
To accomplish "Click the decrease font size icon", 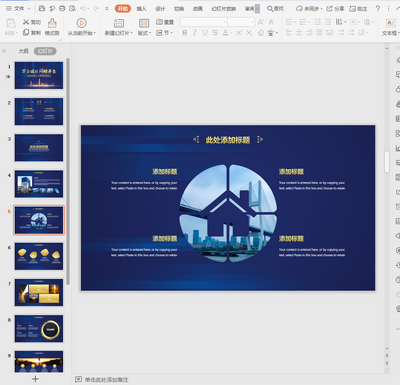I will point(271,22).
